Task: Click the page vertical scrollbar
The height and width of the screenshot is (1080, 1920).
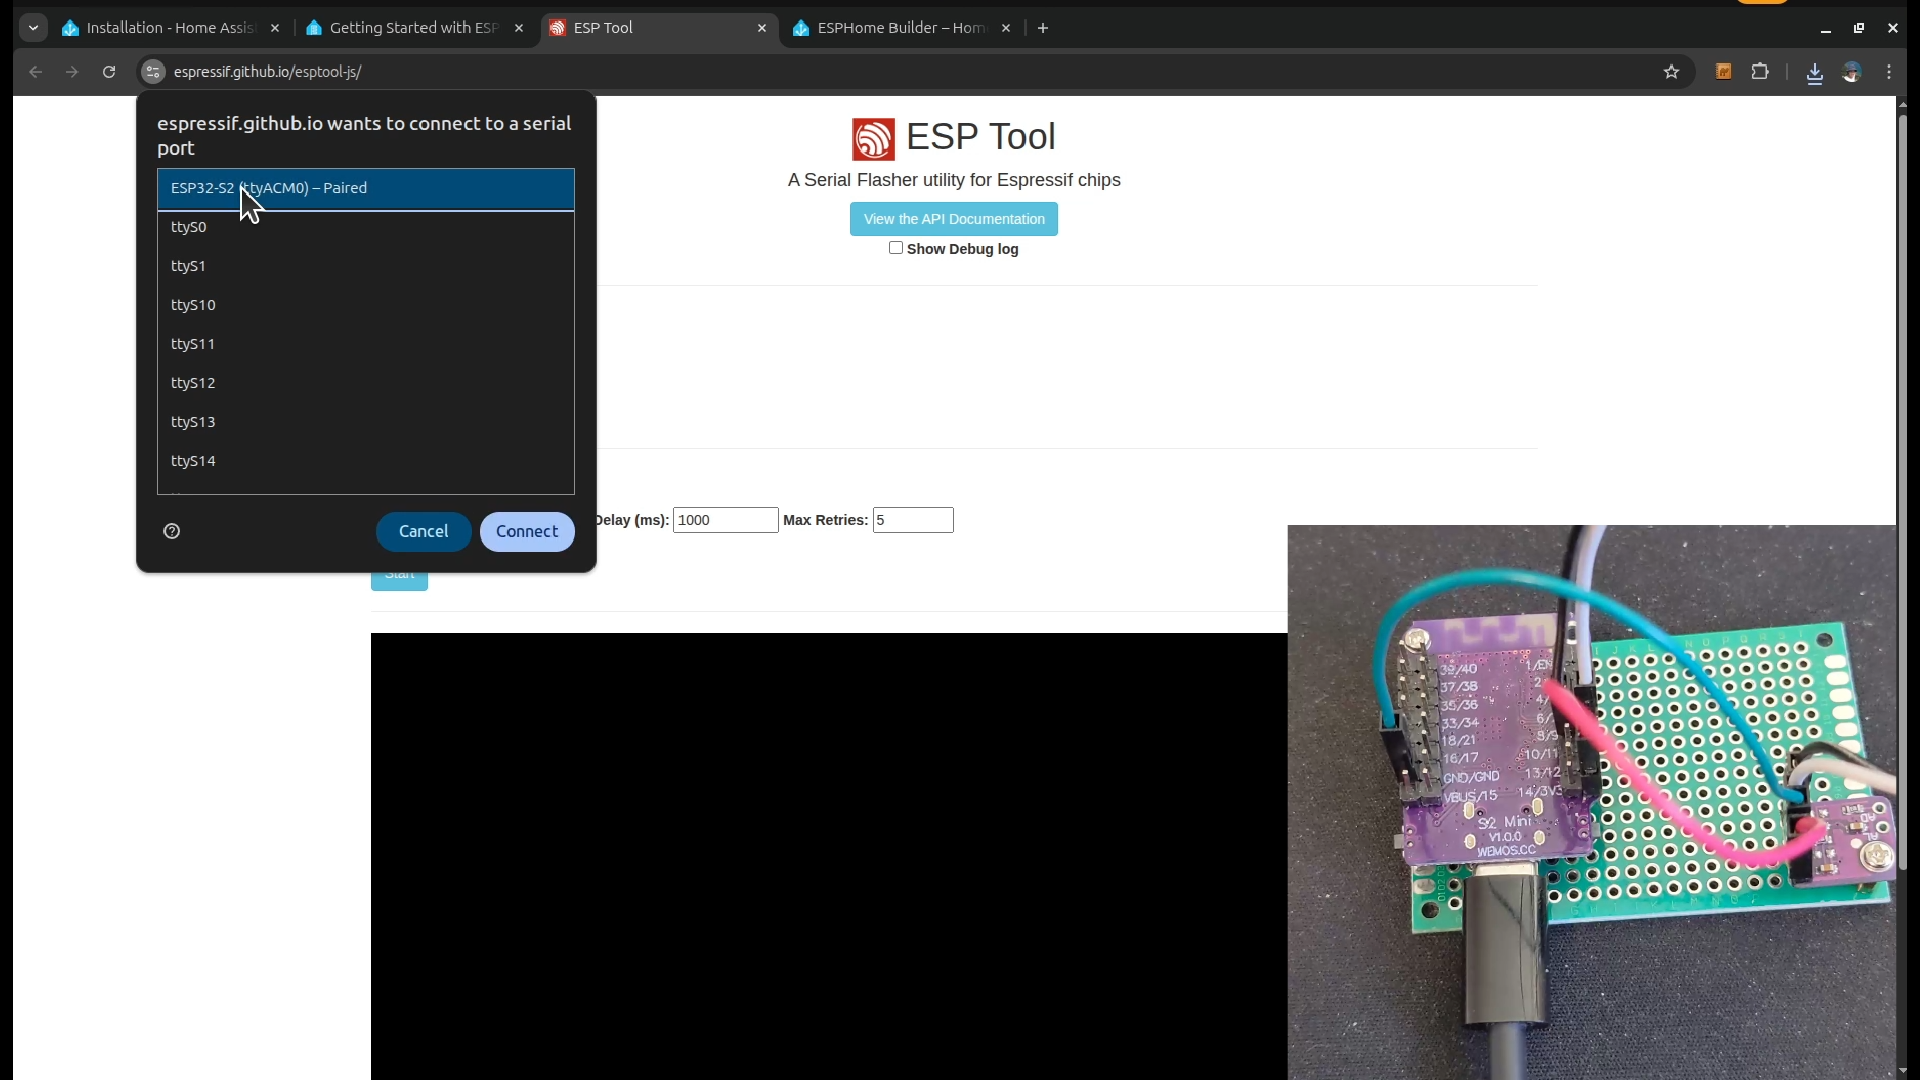Action: (x=1903, y=490)
